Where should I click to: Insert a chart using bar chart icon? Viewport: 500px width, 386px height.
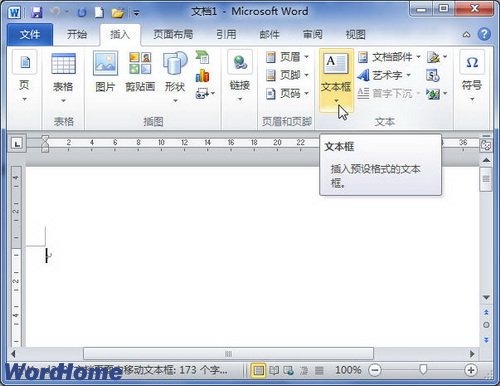pos(202,76)
